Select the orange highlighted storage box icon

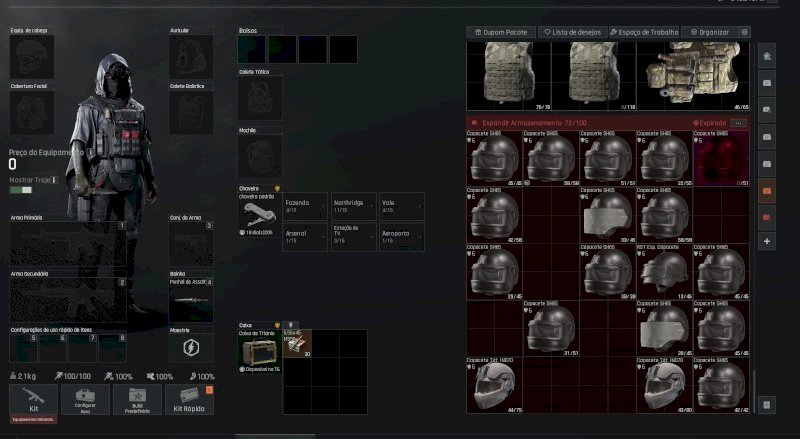767,191
